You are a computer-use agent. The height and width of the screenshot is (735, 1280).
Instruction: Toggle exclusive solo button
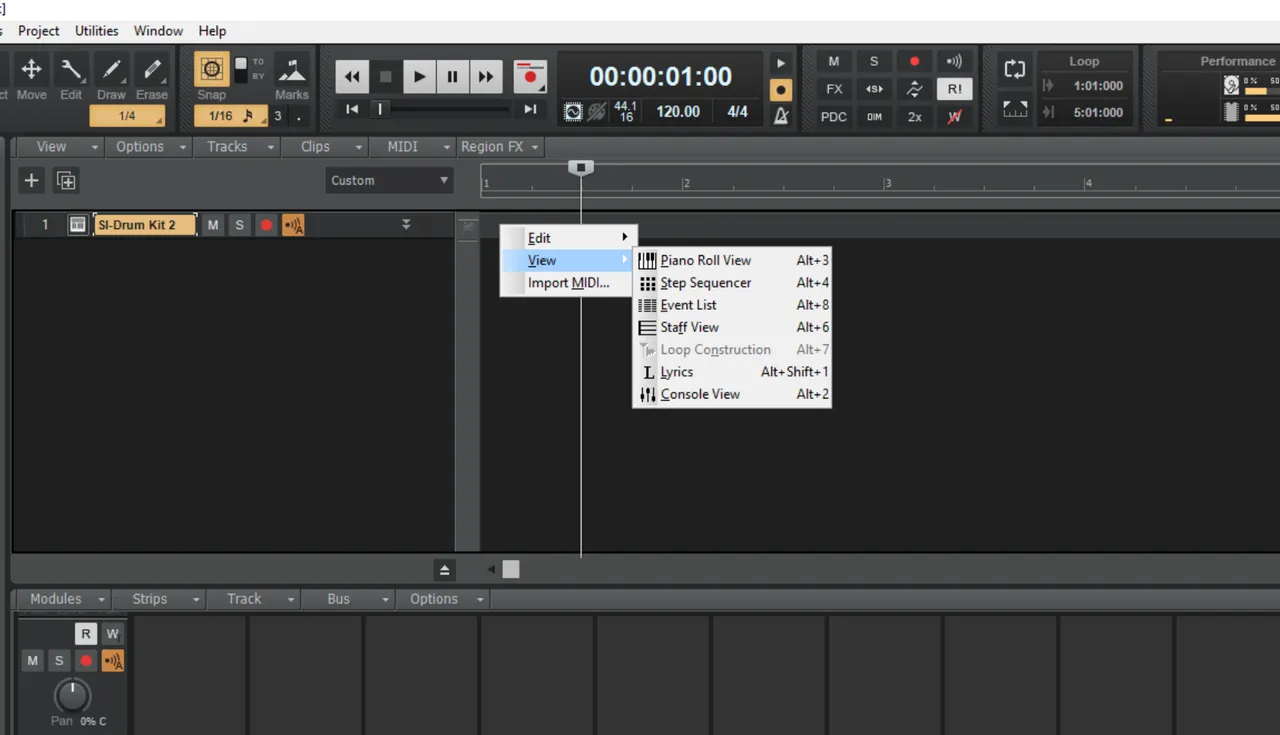pyautogui.click(x=874, y=89)
